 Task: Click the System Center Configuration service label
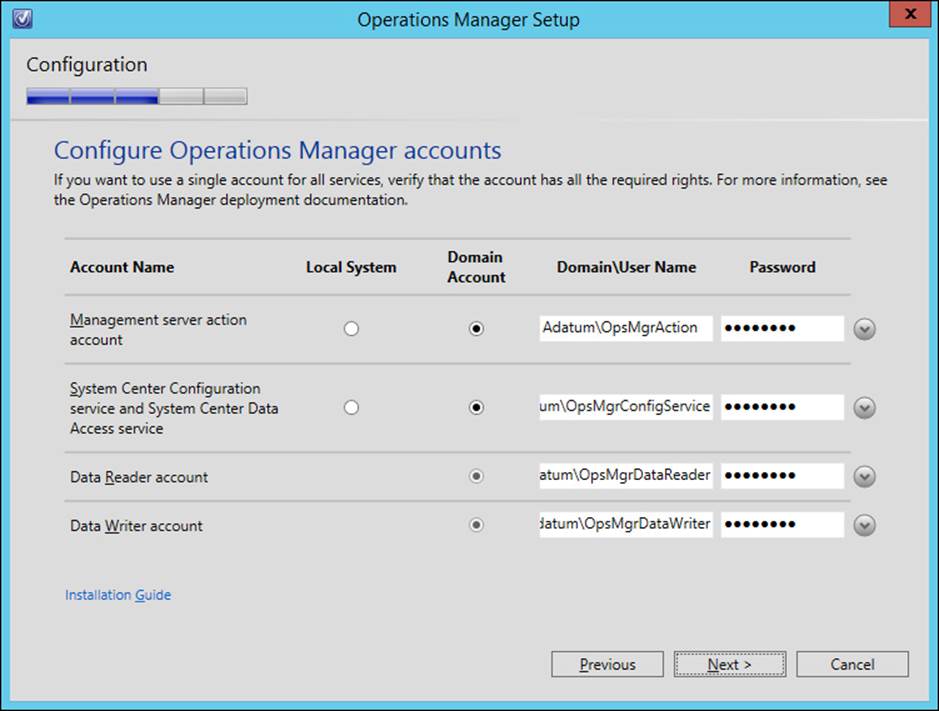coord(174,408)
